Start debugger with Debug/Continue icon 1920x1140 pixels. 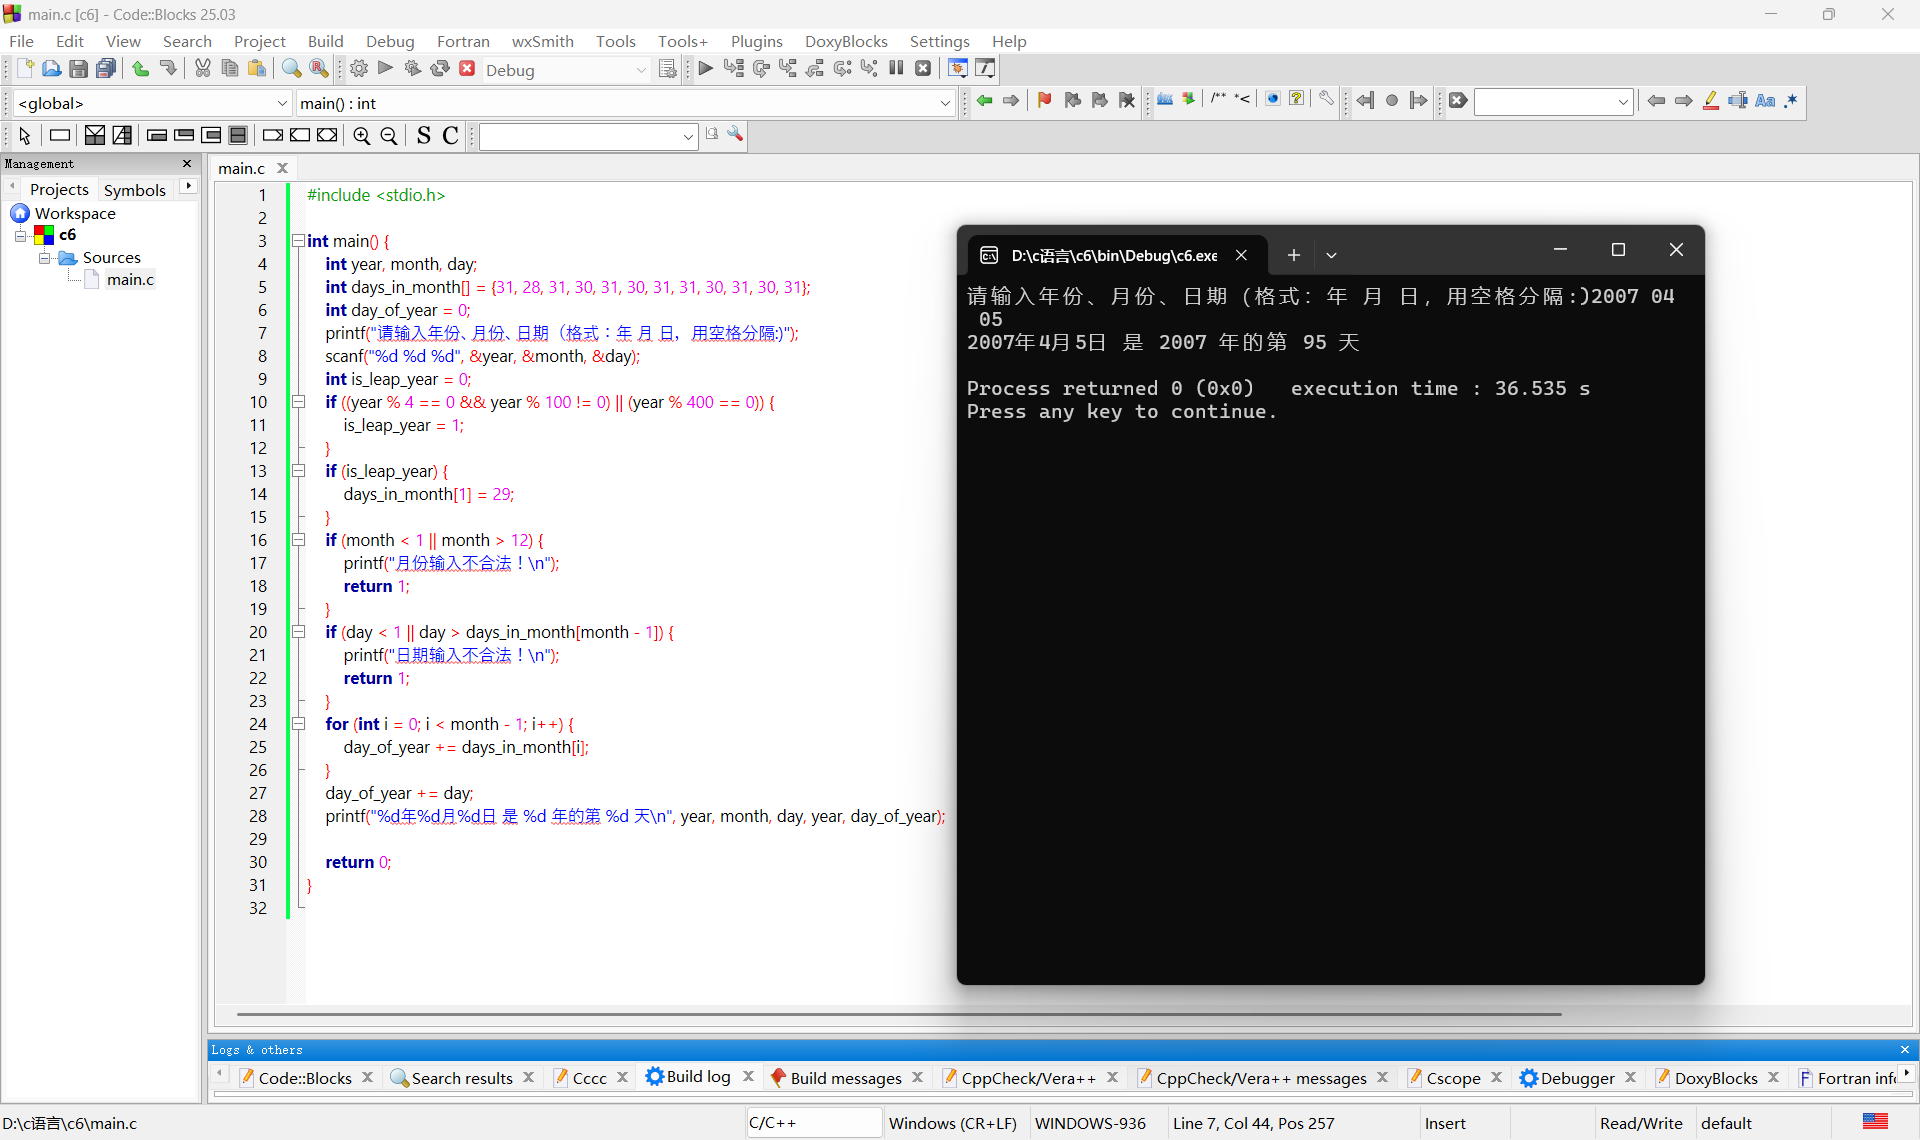click(706, 69)
